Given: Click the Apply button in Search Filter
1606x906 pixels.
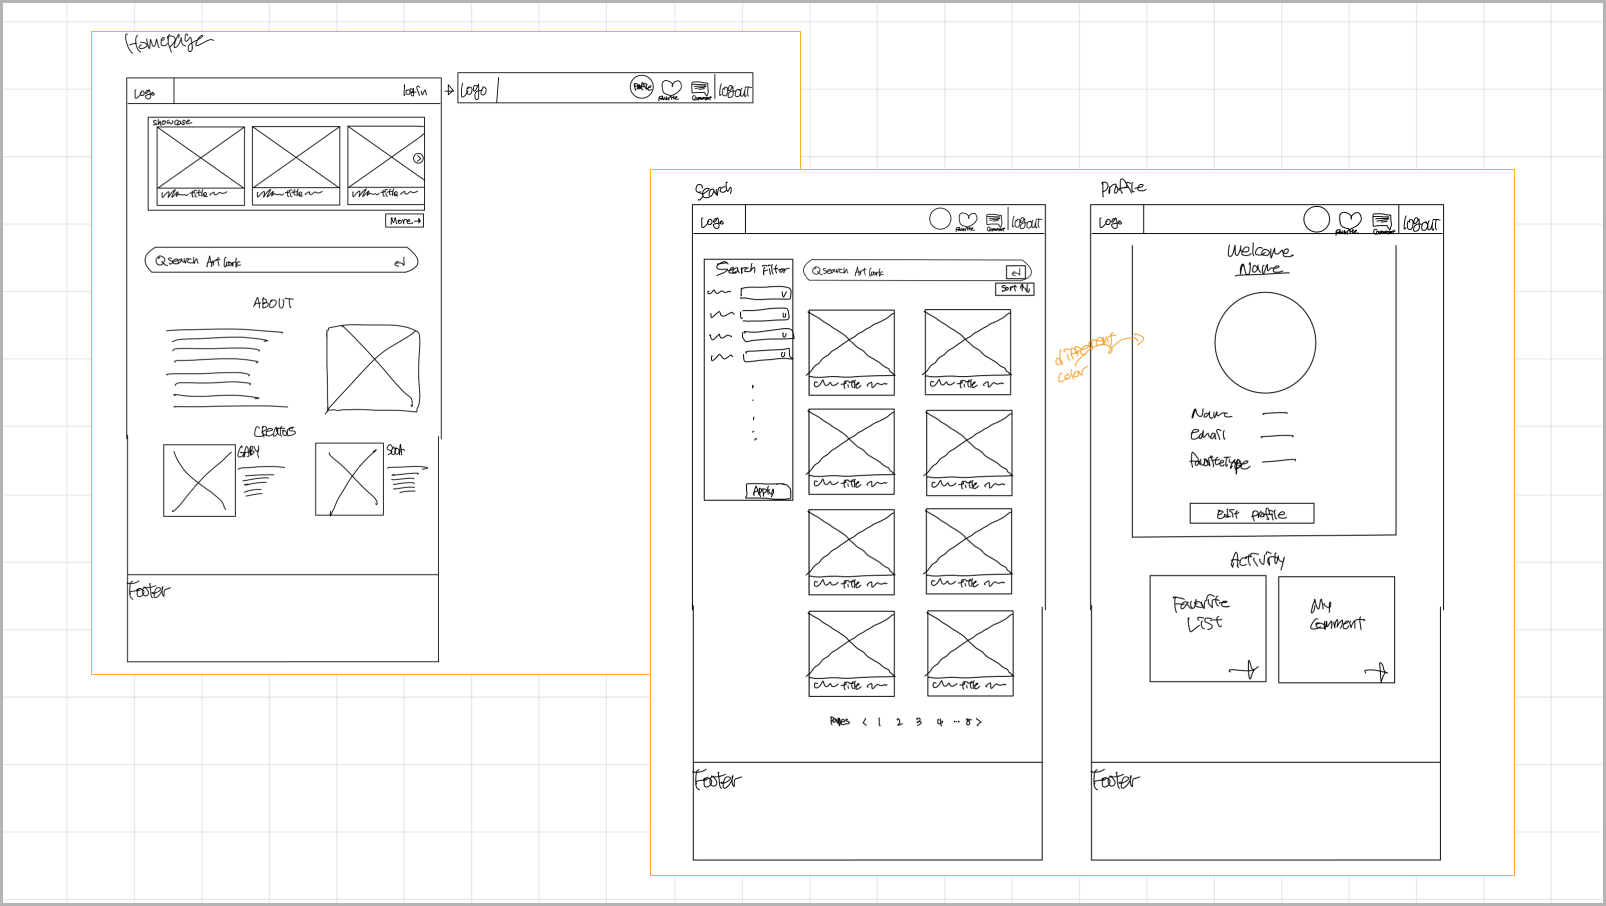Looking at the screenshot, I should [x=768, y=491].
